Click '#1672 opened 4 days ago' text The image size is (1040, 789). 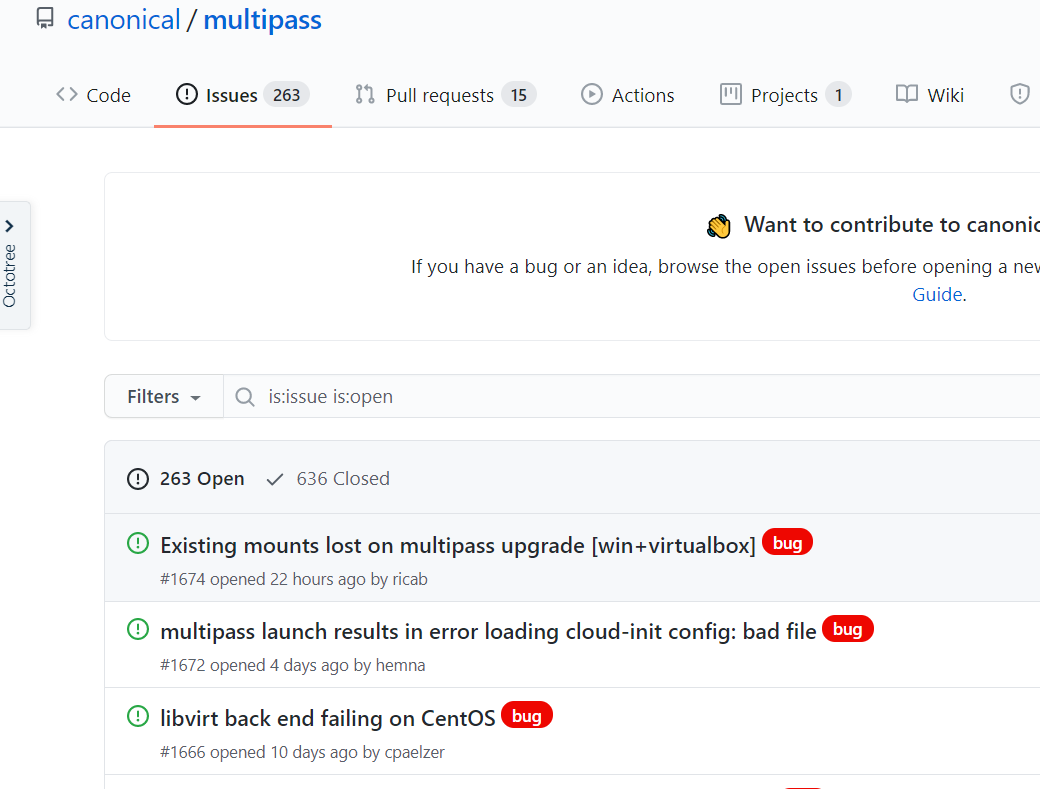pos(254,666)
